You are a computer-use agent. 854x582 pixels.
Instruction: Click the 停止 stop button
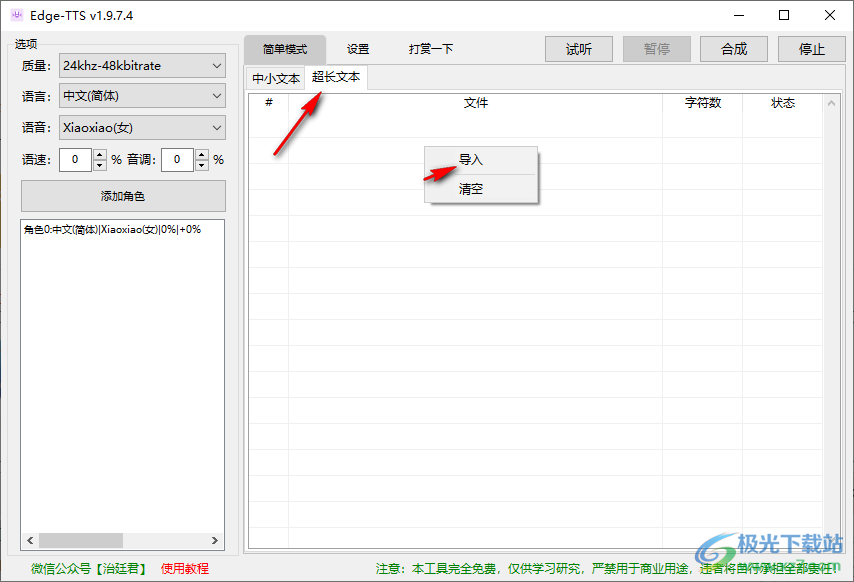pos(812,50)
